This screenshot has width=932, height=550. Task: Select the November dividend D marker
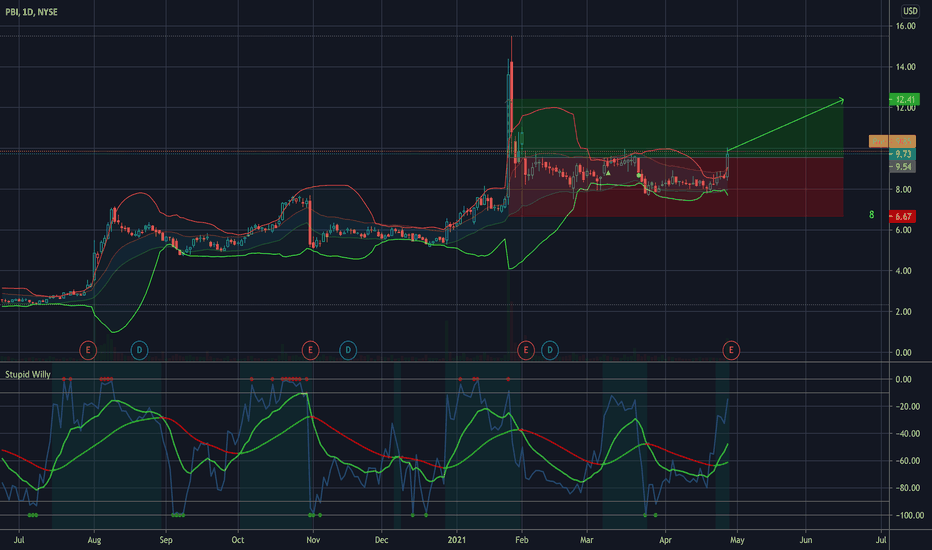point(348,350)
